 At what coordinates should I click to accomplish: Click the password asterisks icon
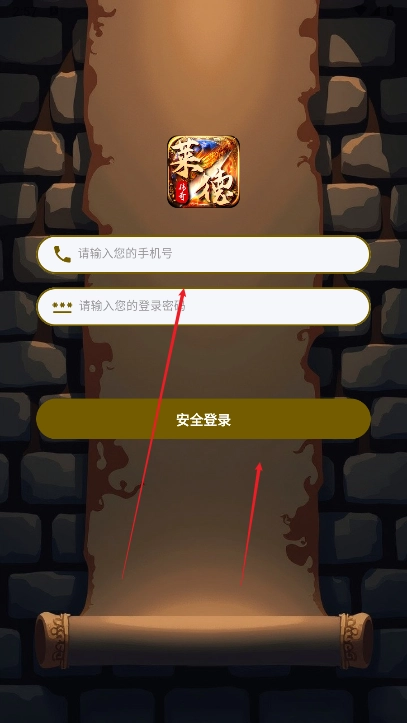pos(62,307)
